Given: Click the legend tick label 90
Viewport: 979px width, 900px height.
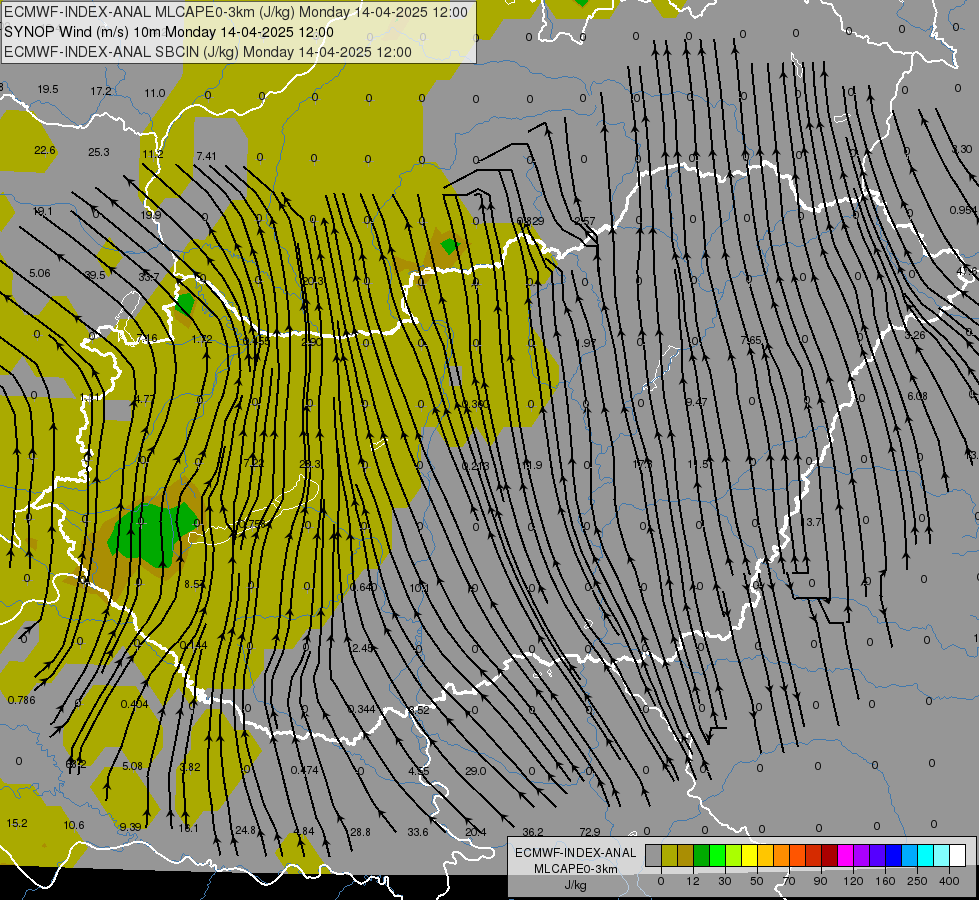Looking at the screenshot, I should (x=820, y=881).
